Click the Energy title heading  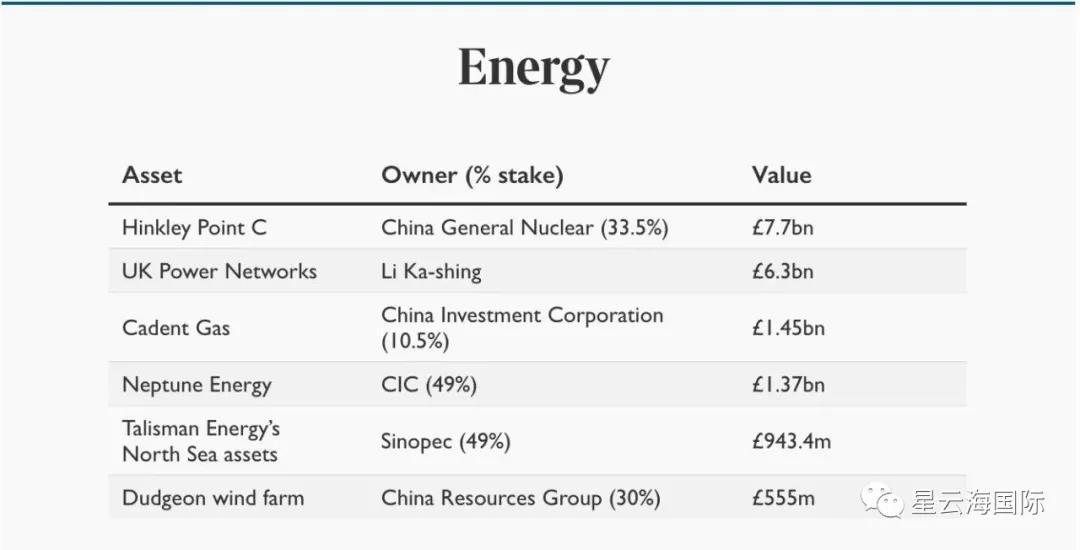pos(533,68)
